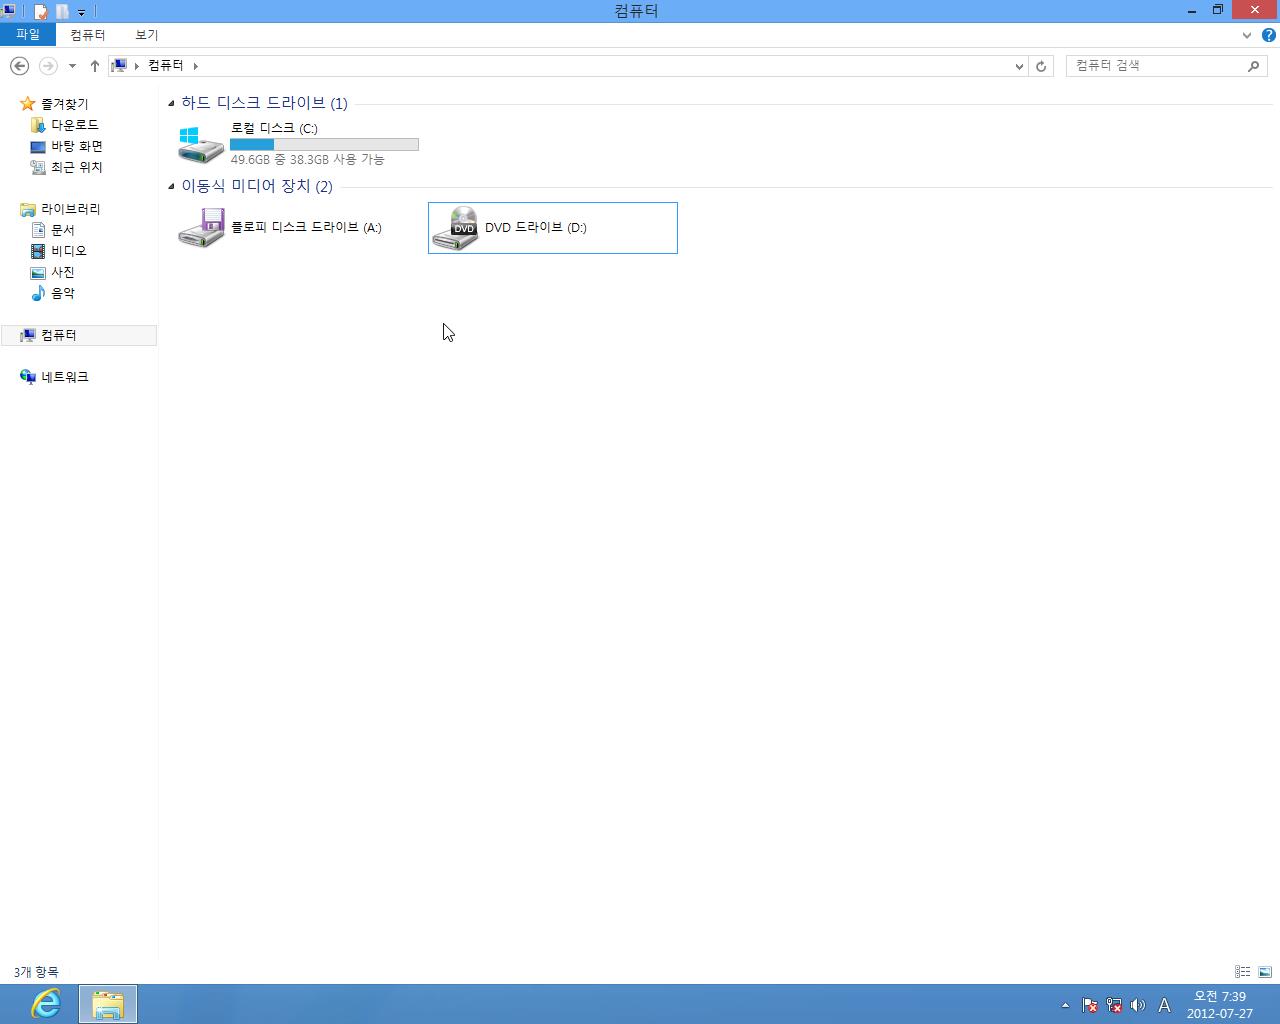Select 즐겨찾기 in the navigation pane

pyautogui.click(x=64, y=104)
